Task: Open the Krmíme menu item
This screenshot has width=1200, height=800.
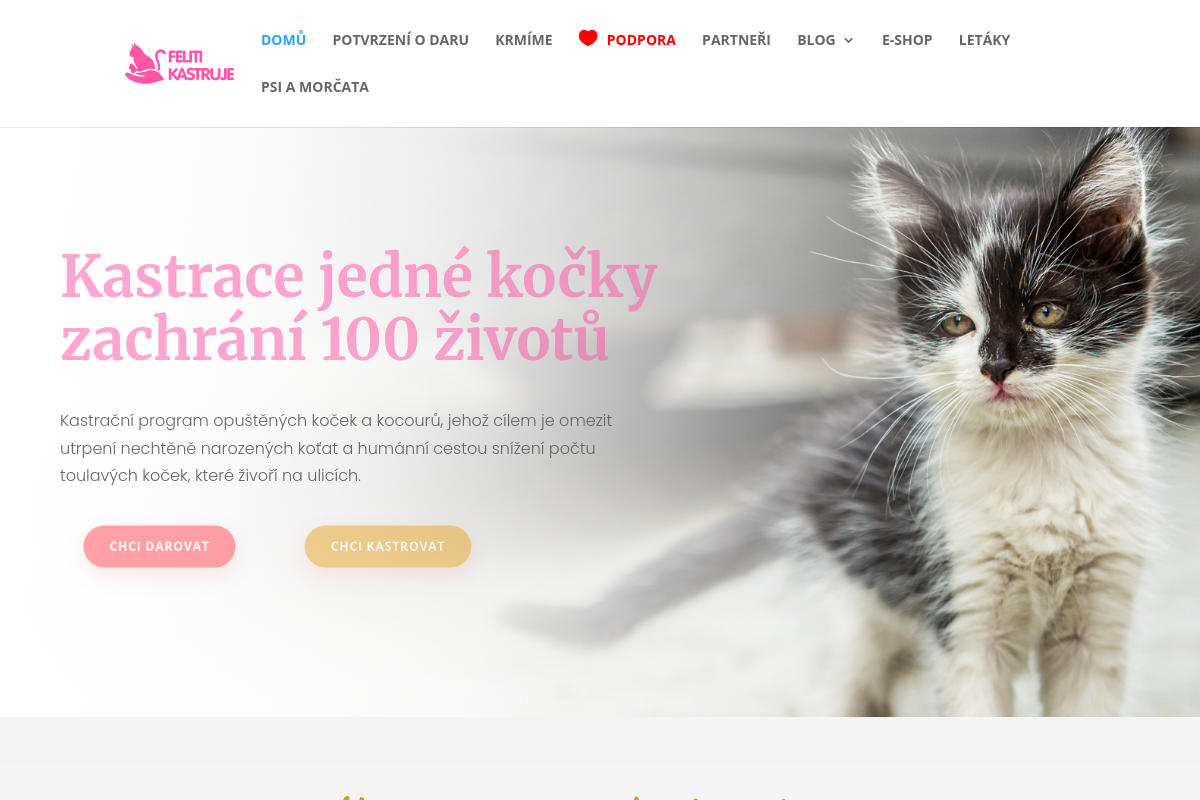Action: tap(524, 40)
